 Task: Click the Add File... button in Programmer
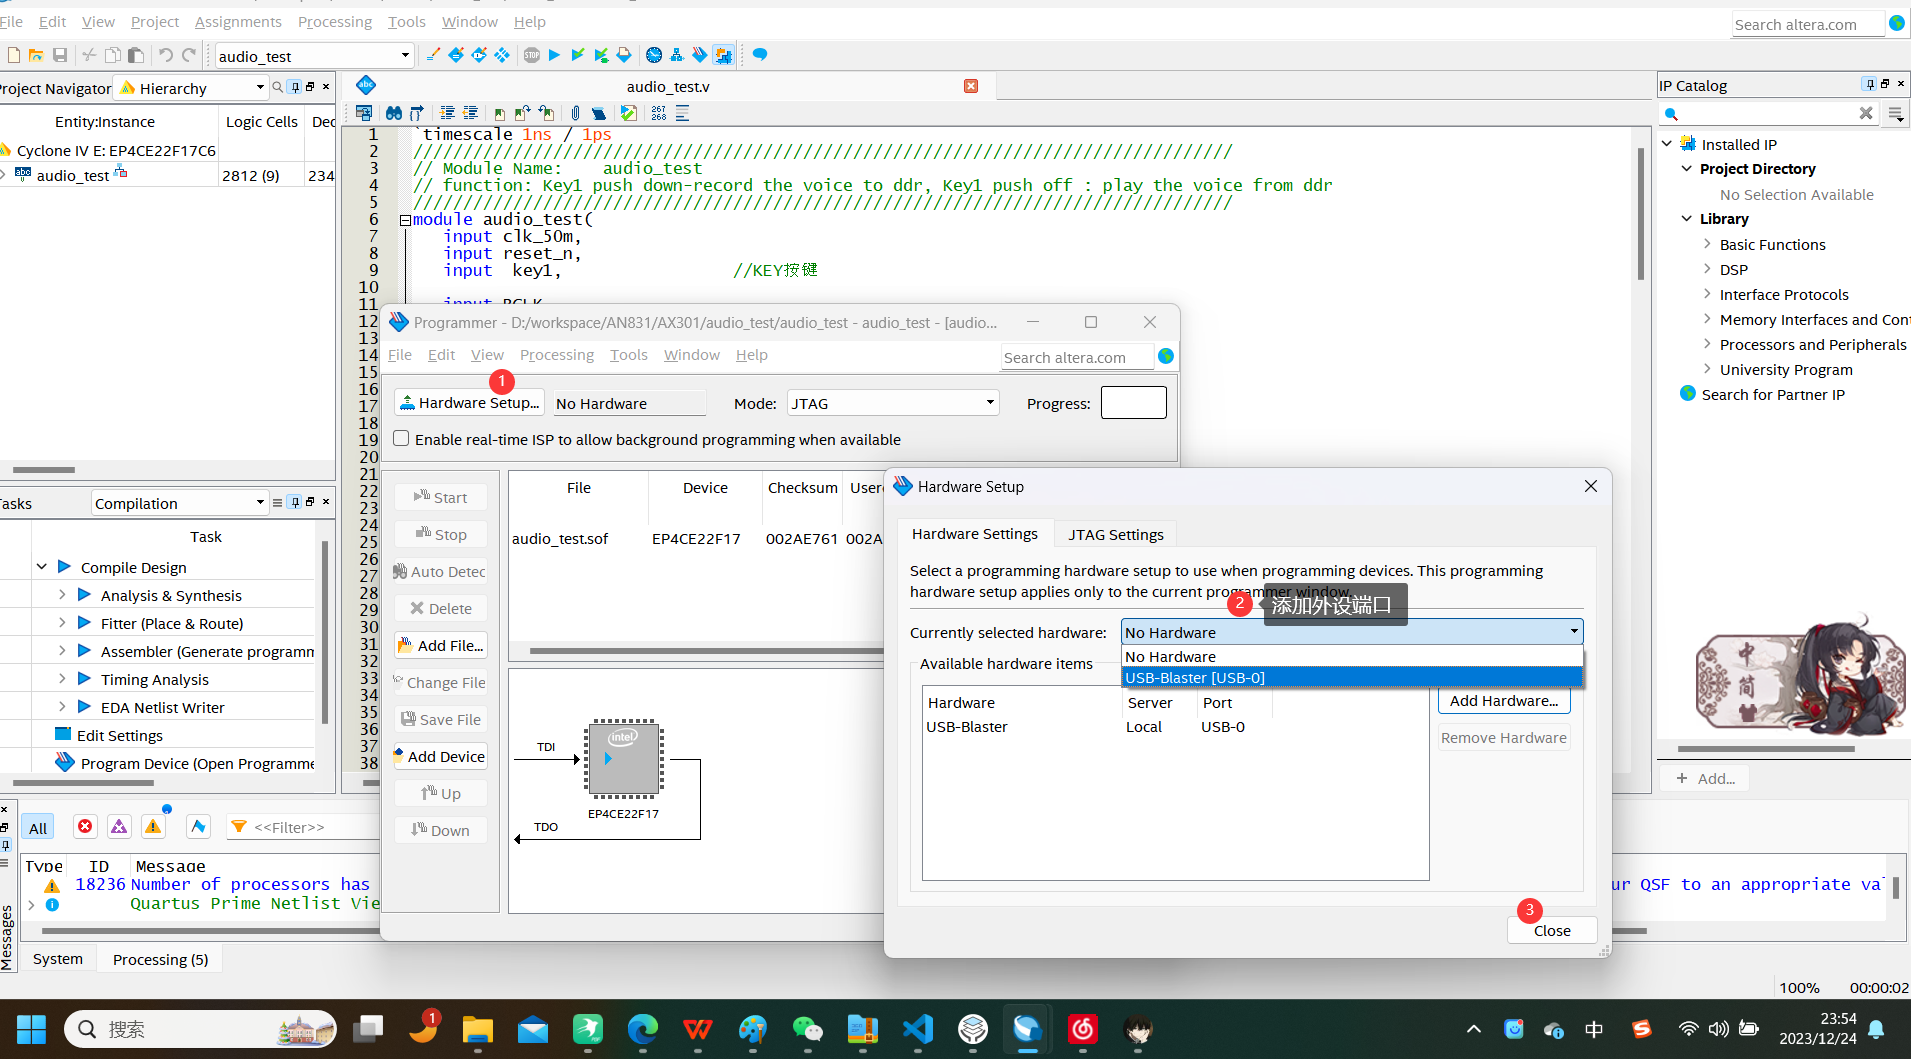coord(441,646)
